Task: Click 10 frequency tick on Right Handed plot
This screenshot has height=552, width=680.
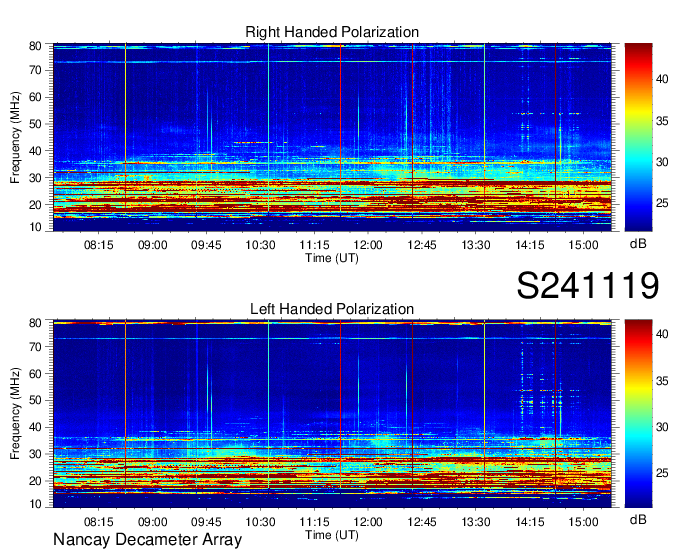Action: coord(35,227)
